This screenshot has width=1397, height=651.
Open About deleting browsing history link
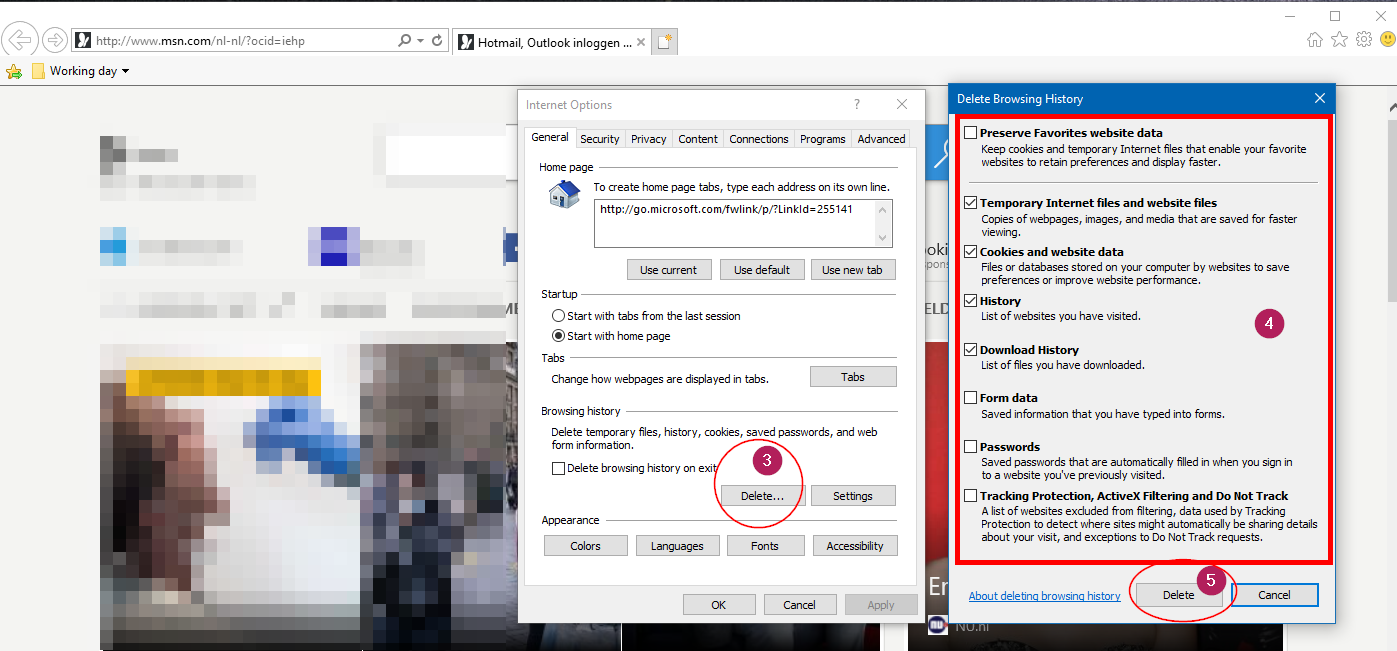(x=1044, y=596)
